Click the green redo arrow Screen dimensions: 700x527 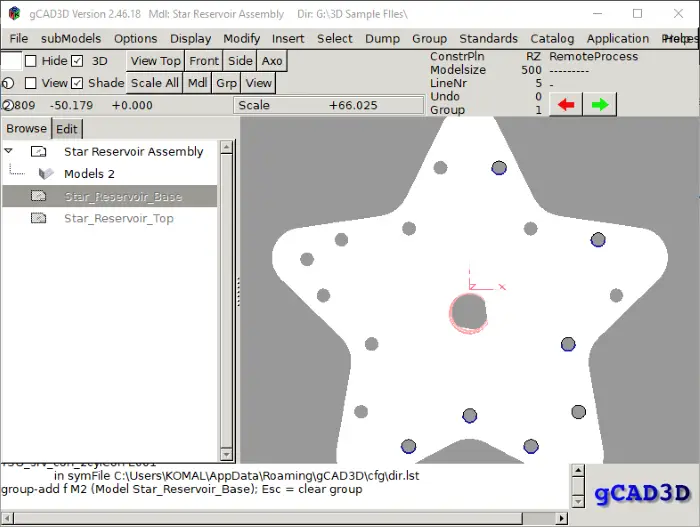(600, 105)
